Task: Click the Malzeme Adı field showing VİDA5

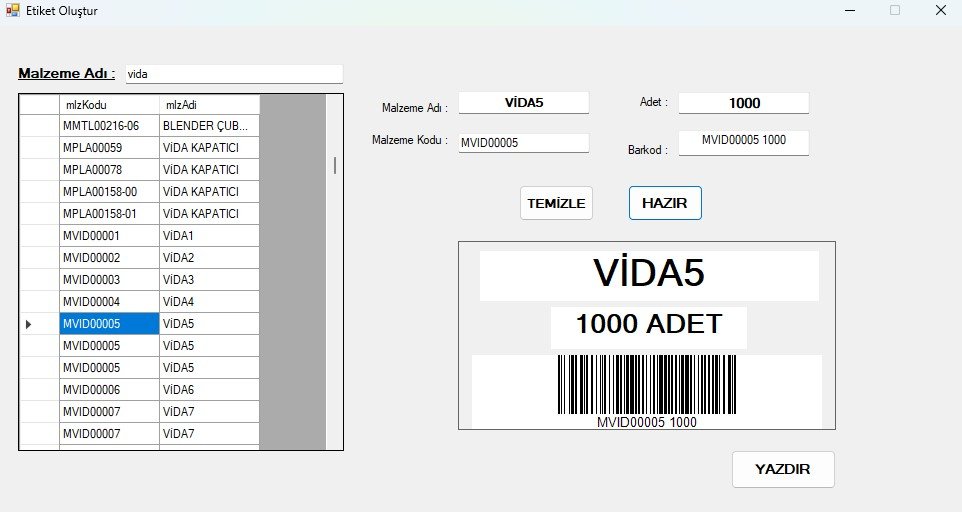Action: tap(523, 102)
